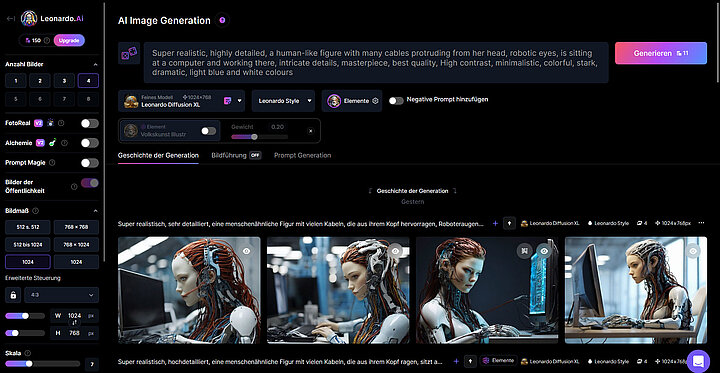
Task: Enable the Alchemie toggle
Action: pos(90,143)
